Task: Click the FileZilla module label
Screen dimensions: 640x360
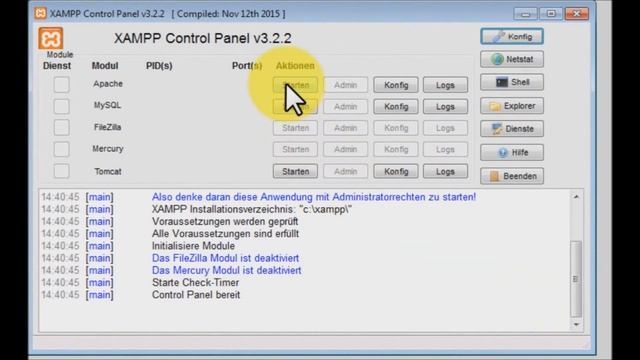Action: pyautogui.click(x=107, y=127)
